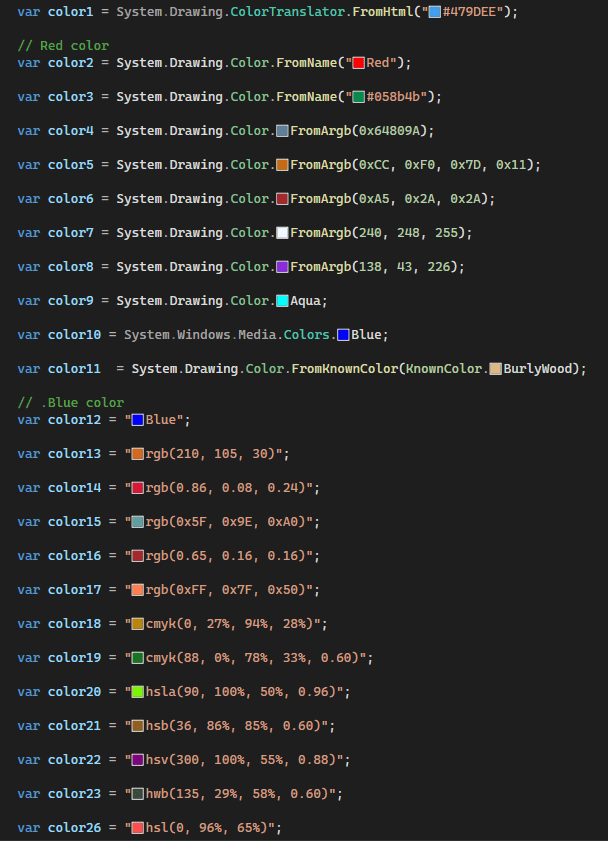Click the blue swatch before #479DEE
This screenshot has height=841, width=608.
[435, 12]
